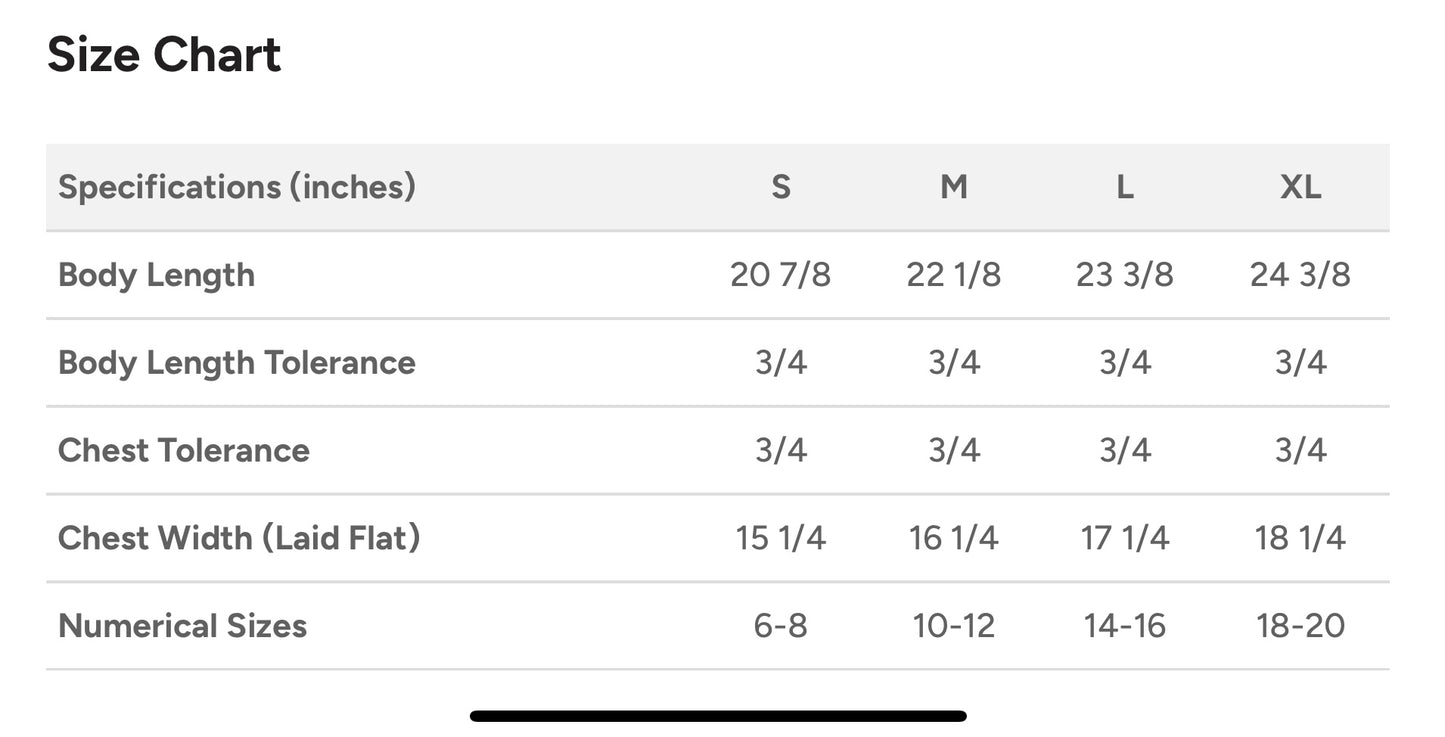The image size is (1445, 737).
Task: Click the Body Length row label
Action: [157, 275]
